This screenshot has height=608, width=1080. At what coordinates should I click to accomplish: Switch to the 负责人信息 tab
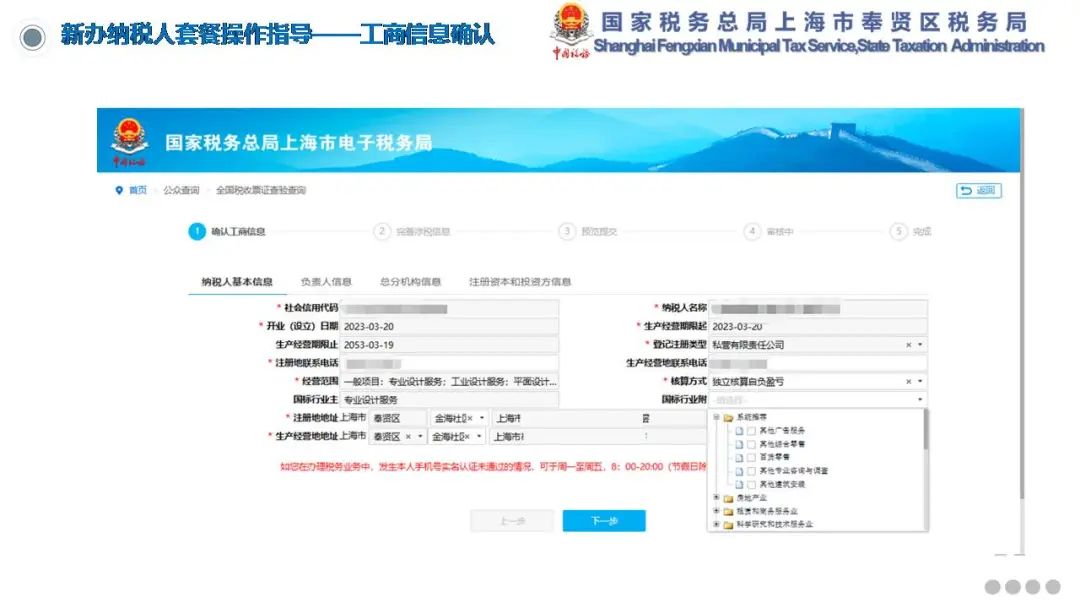click(326, 282)
